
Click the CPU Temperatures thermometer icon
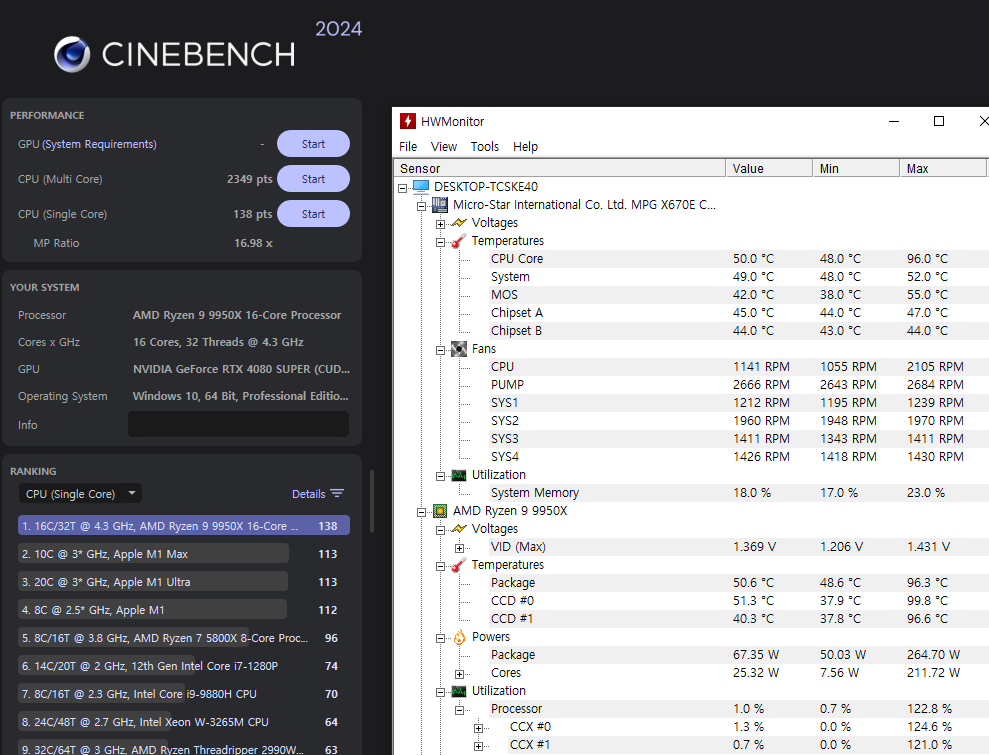(x=459, y=565)
